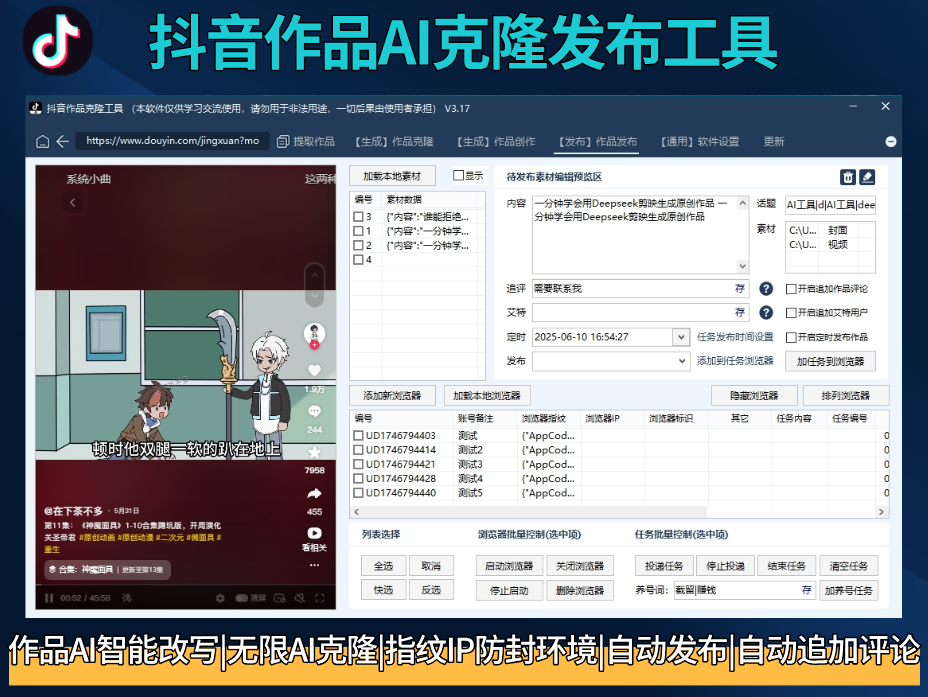Screen dimensions: 928x697
Task: Enable 开启追加作品评论 checkbox
Action: (790, 288)
